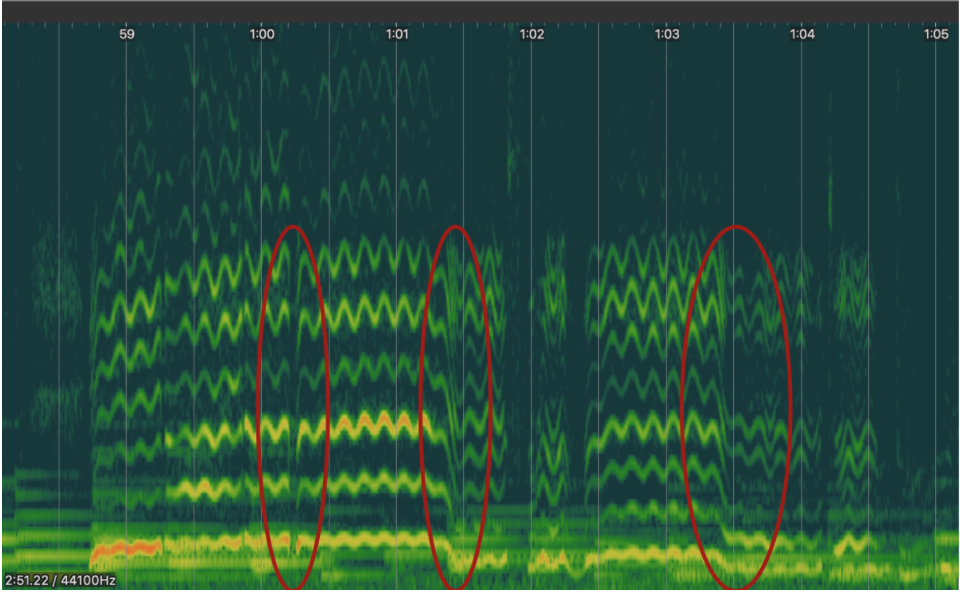Click bottom of the leftmost red ellipse
Image resolution: width=960 pixels, height=592 pixels.
(x=293, y=588)
